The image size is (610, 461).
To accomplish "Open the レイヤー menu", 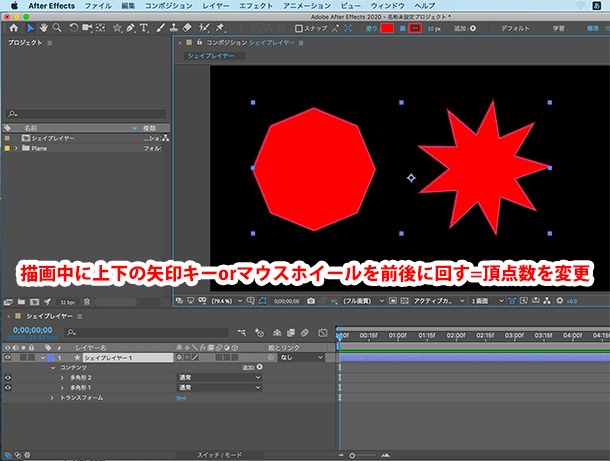I will point(216,6).
